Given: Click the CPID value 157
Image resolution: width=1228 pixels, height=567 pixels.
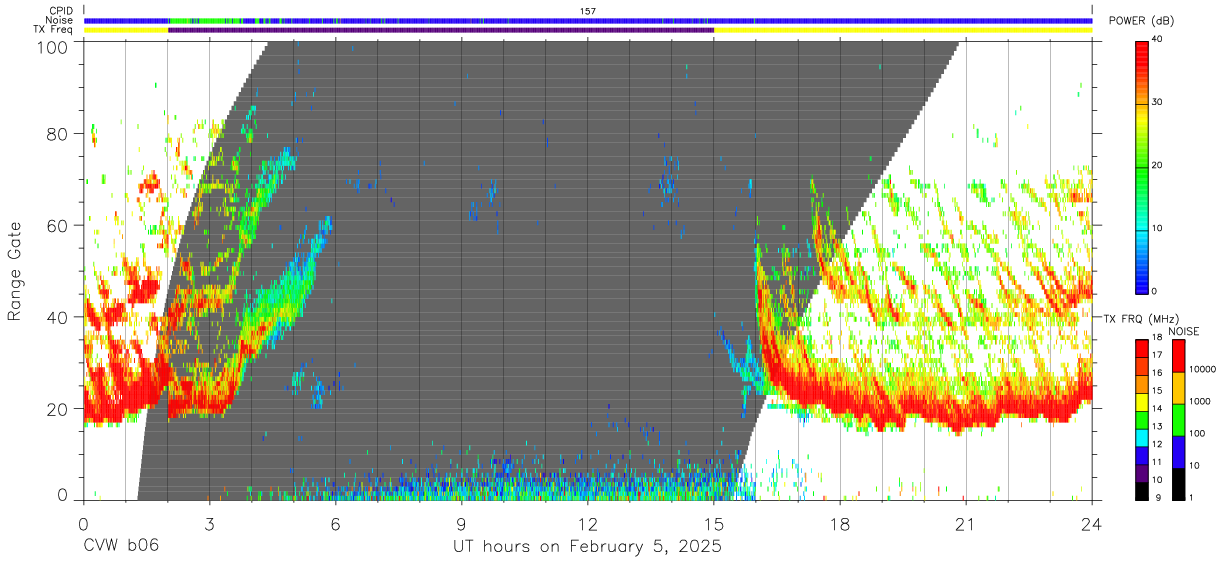Looking at the screenshot, I should tap(588, 11).
